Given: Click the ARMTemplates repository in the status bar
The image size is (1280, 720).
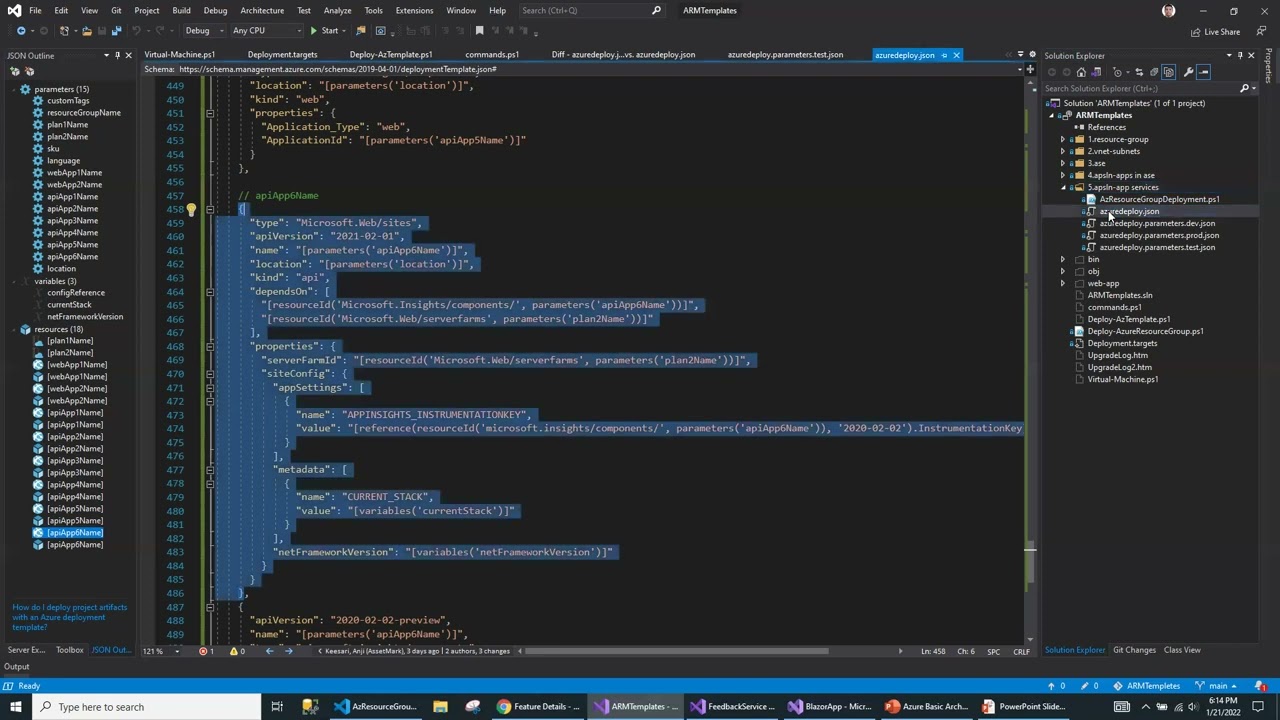Looking at the screenshot, I should pos(1147,686).
